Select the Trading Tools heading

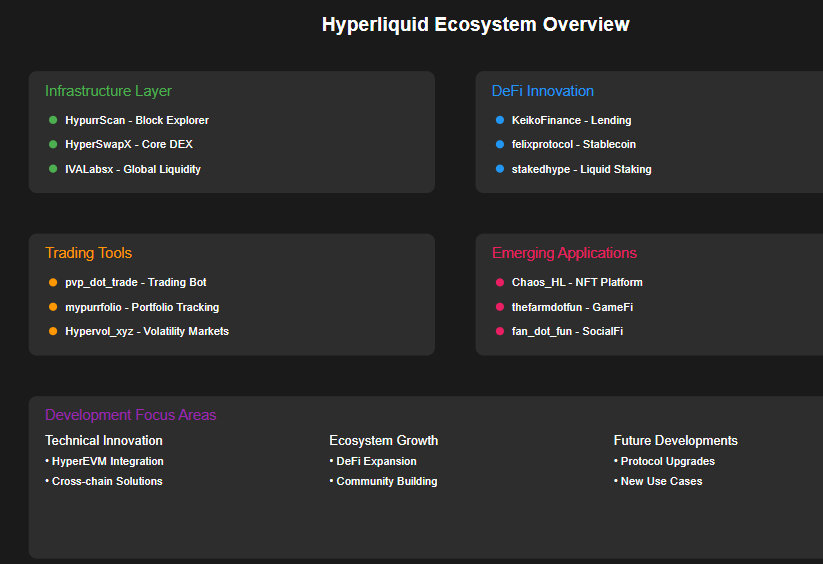click(x=88, y=253)
